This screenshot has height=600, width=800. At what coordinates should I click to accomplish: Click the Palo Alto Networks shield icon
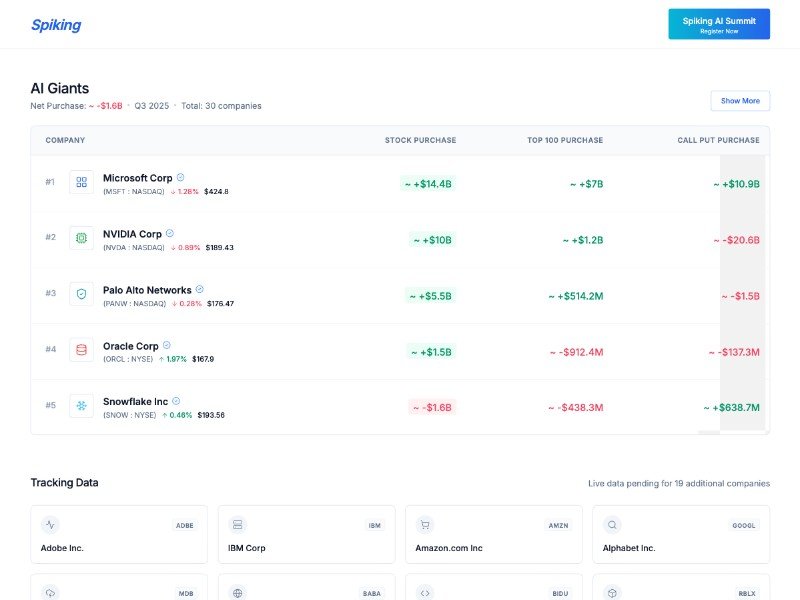coord(81,294)
